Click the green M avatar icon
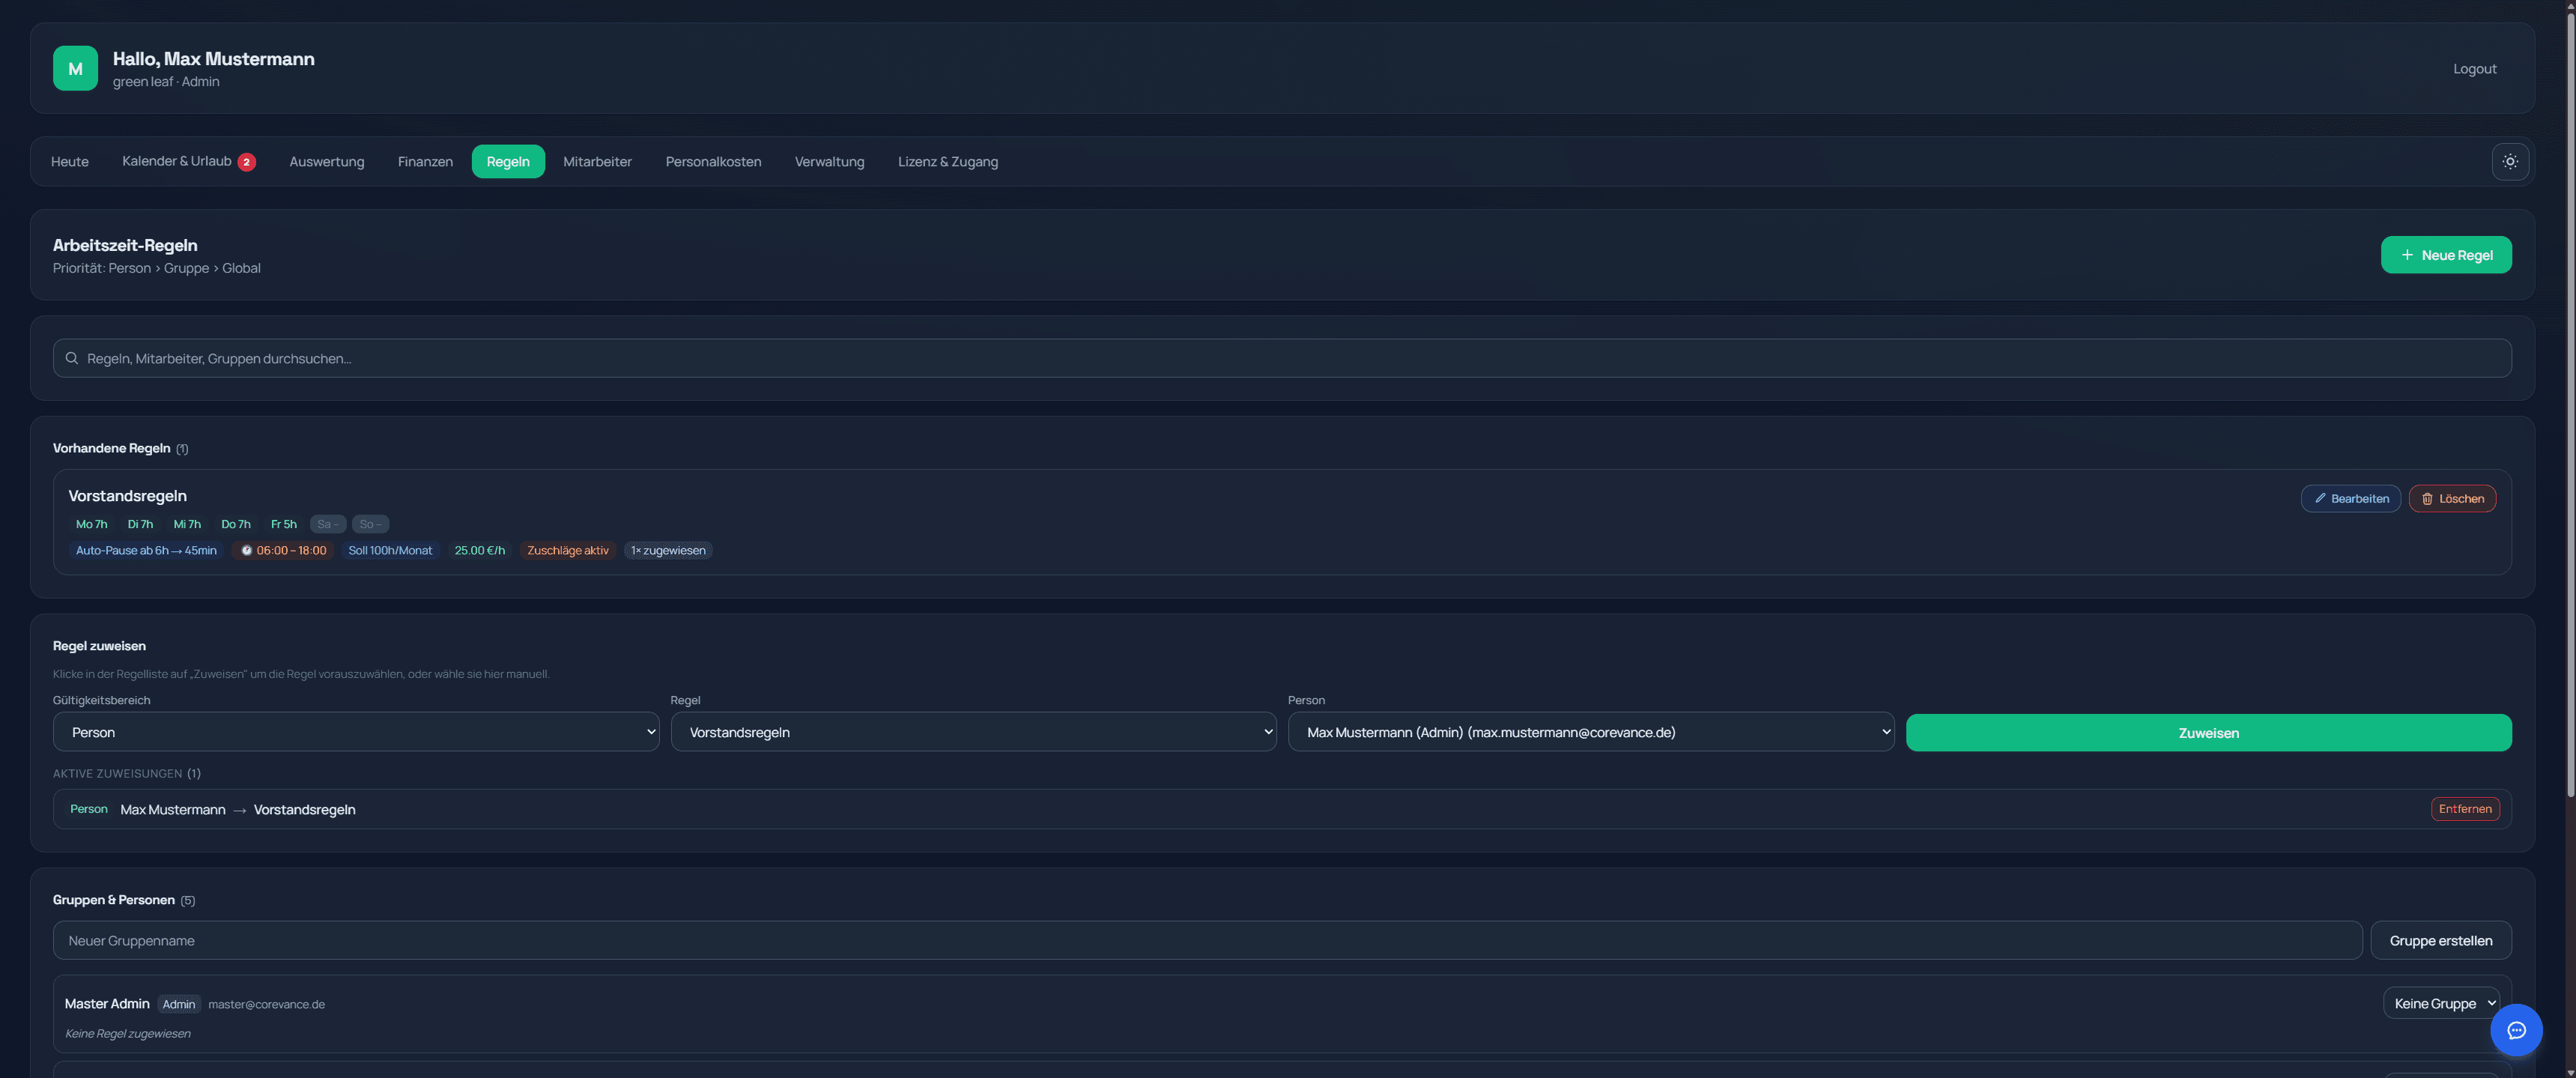The width and height of the screenshot is (2576, 1078). pyautogui.click(x=75, y=68)
